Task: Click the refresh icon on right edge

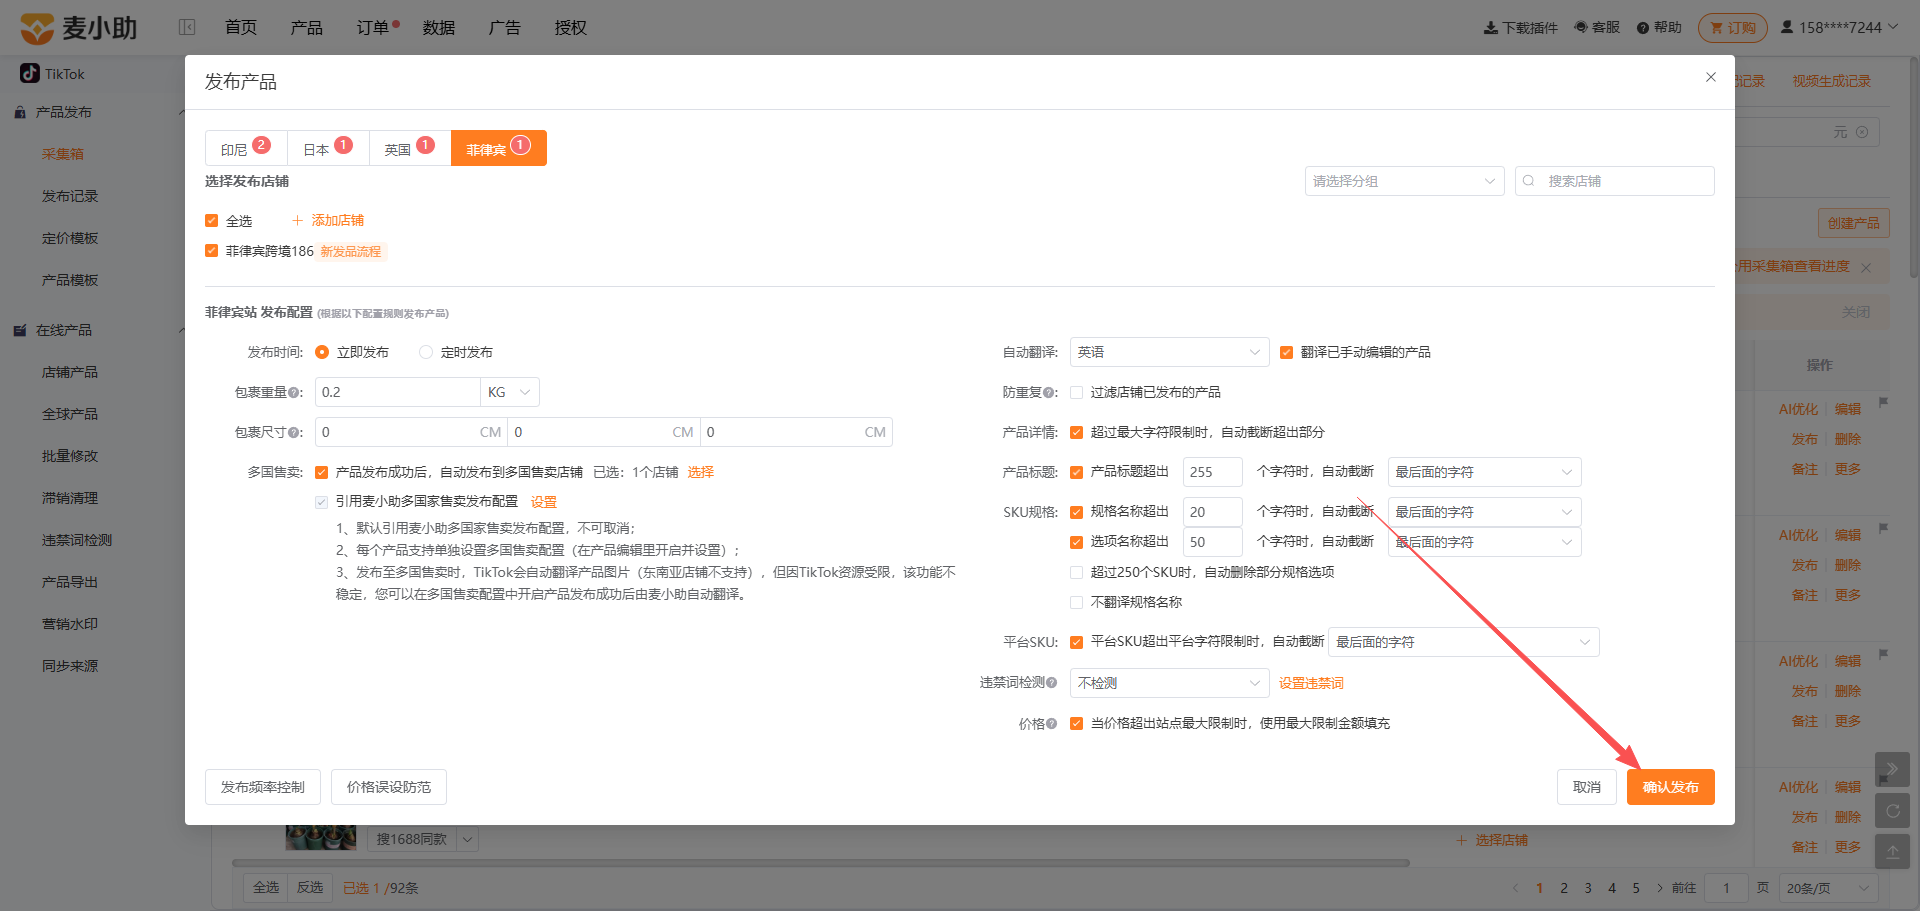Action: (x=1892, y=811)
